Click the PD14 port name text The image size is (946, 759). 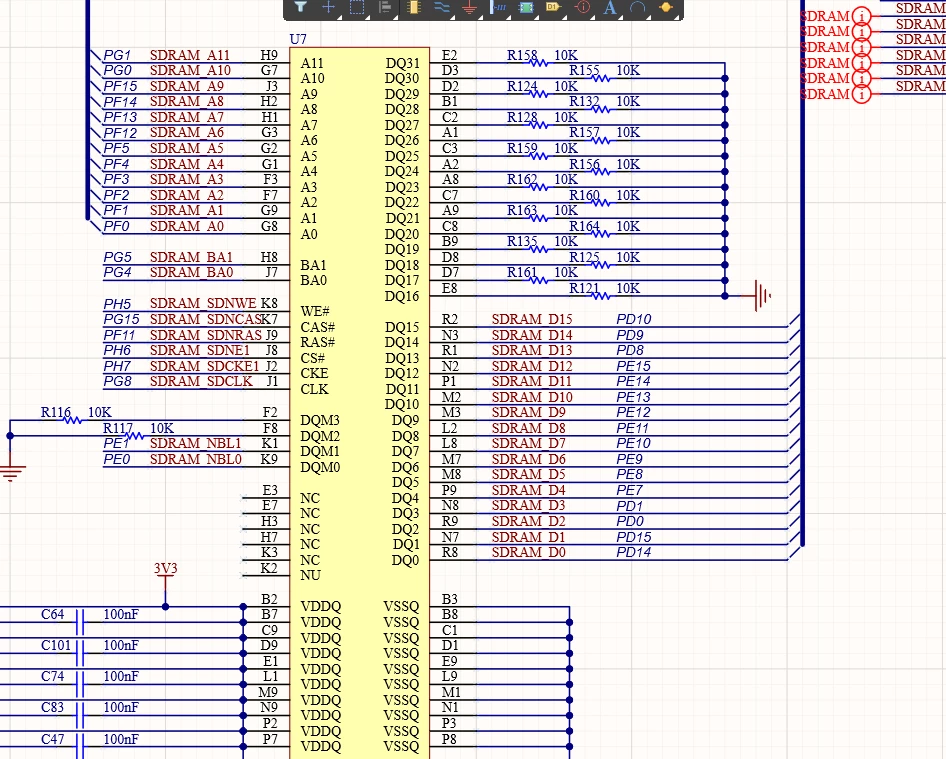click(633, 552)
